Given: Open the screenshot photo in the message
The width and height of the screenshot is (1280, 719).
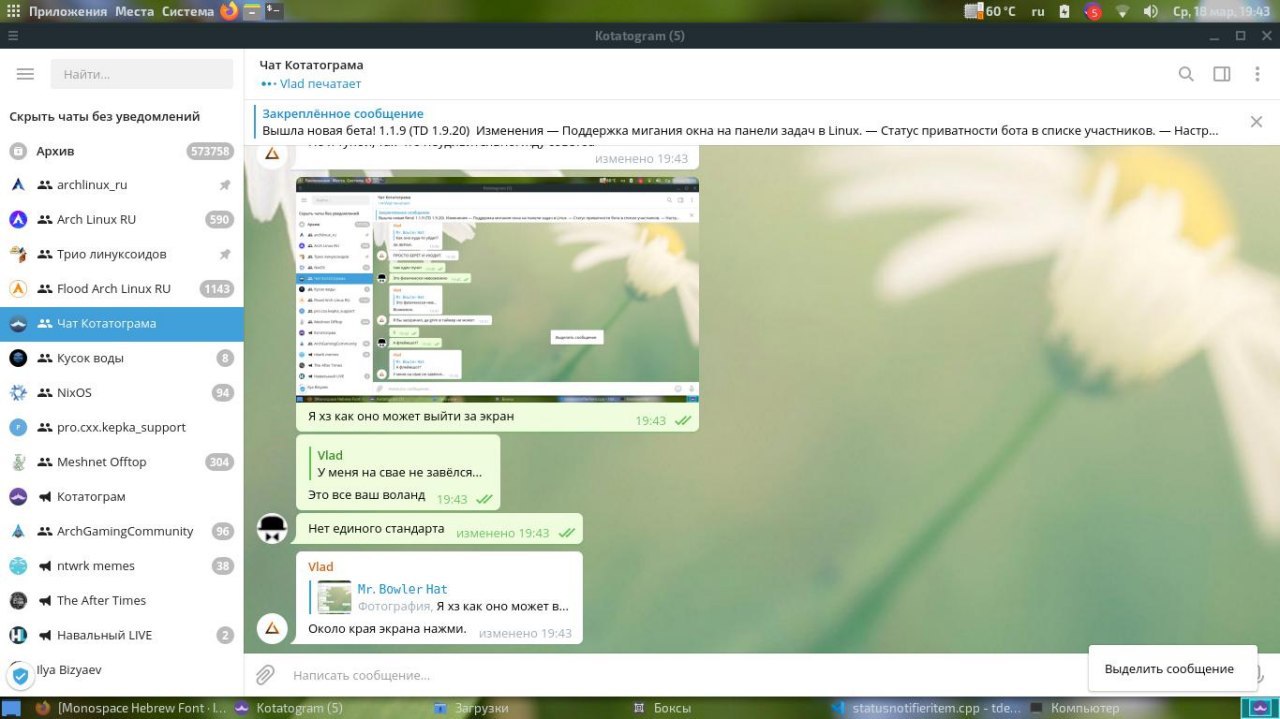Looking at the screenshot, I should pyautogui.click(x=497, y=290).
